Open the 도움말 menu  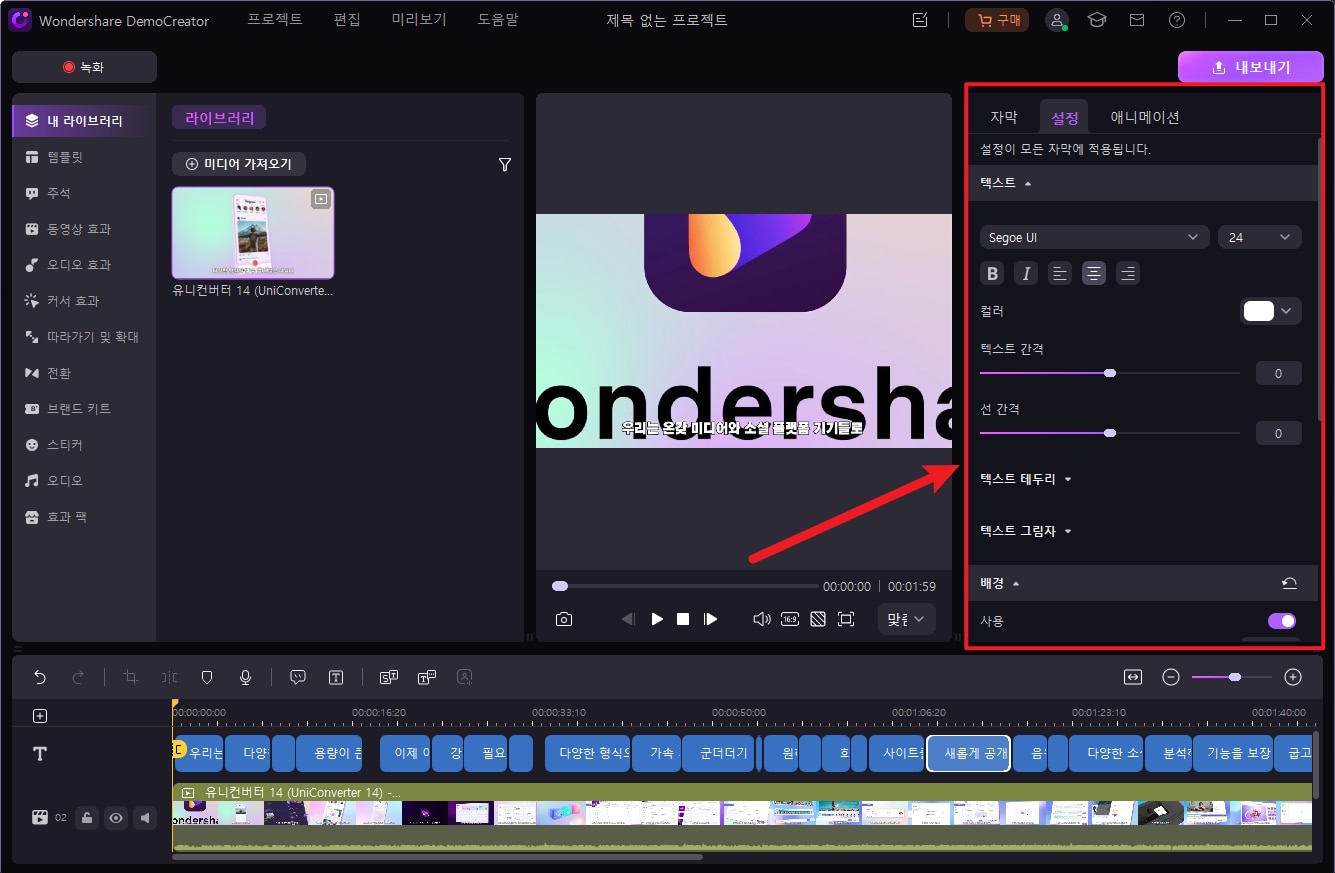click(x=498, y=20)
